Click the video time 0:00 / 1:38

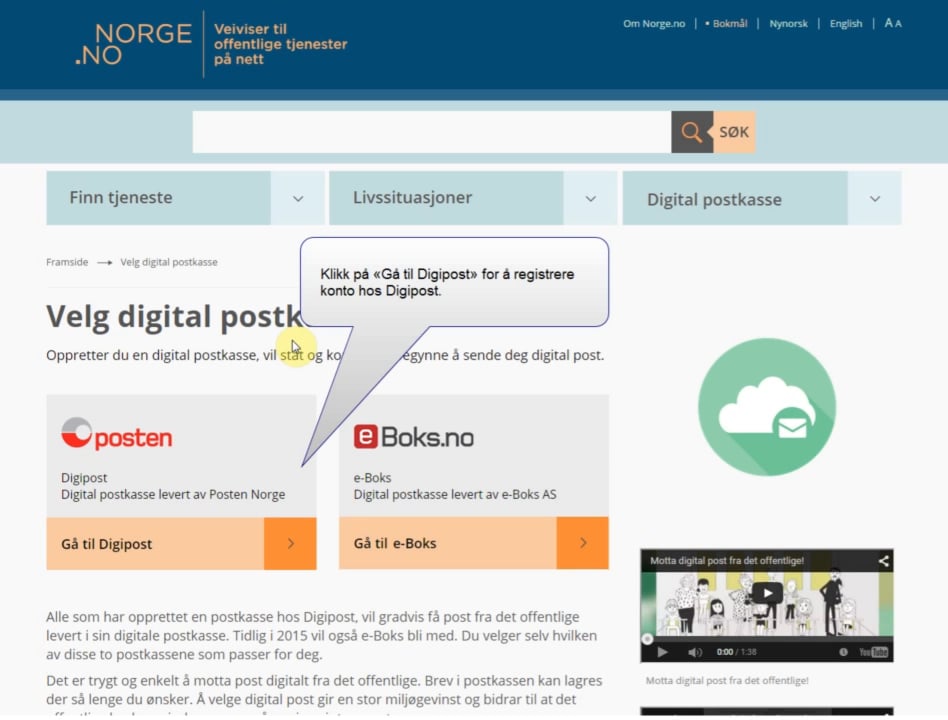tap(736, 652)
